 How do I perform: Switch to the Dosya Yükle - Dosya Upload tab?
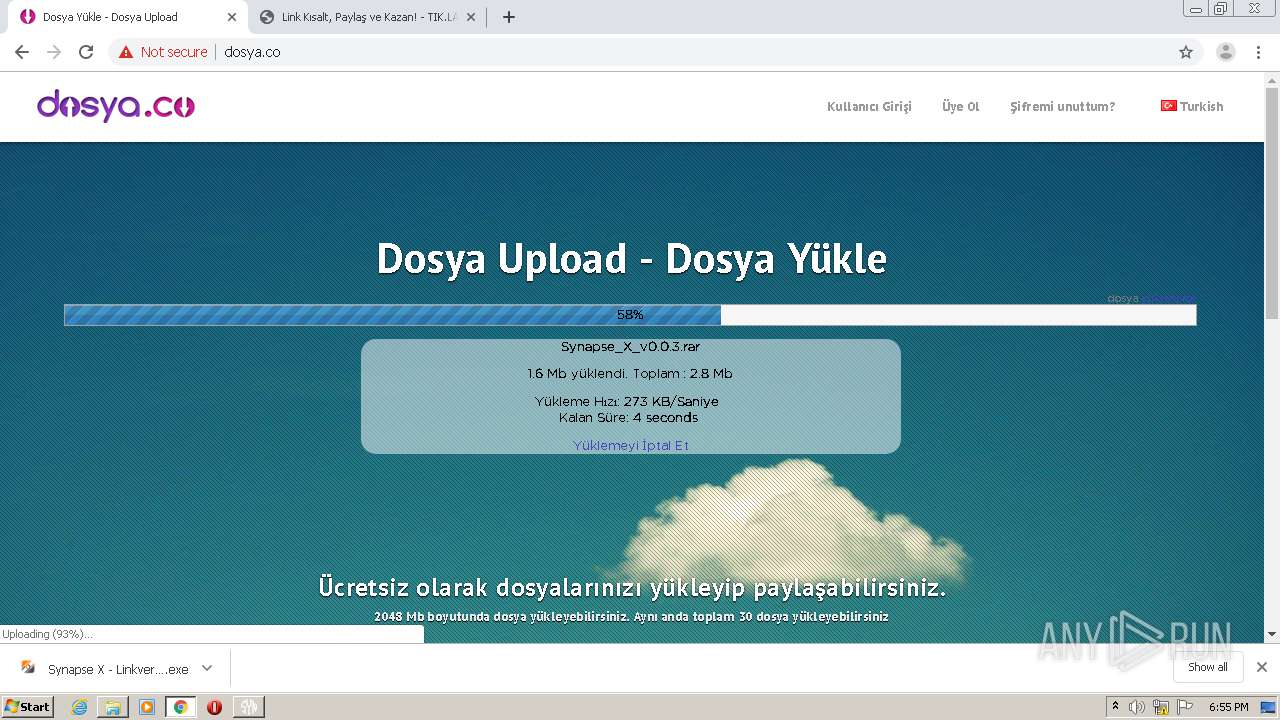(125, 17)
